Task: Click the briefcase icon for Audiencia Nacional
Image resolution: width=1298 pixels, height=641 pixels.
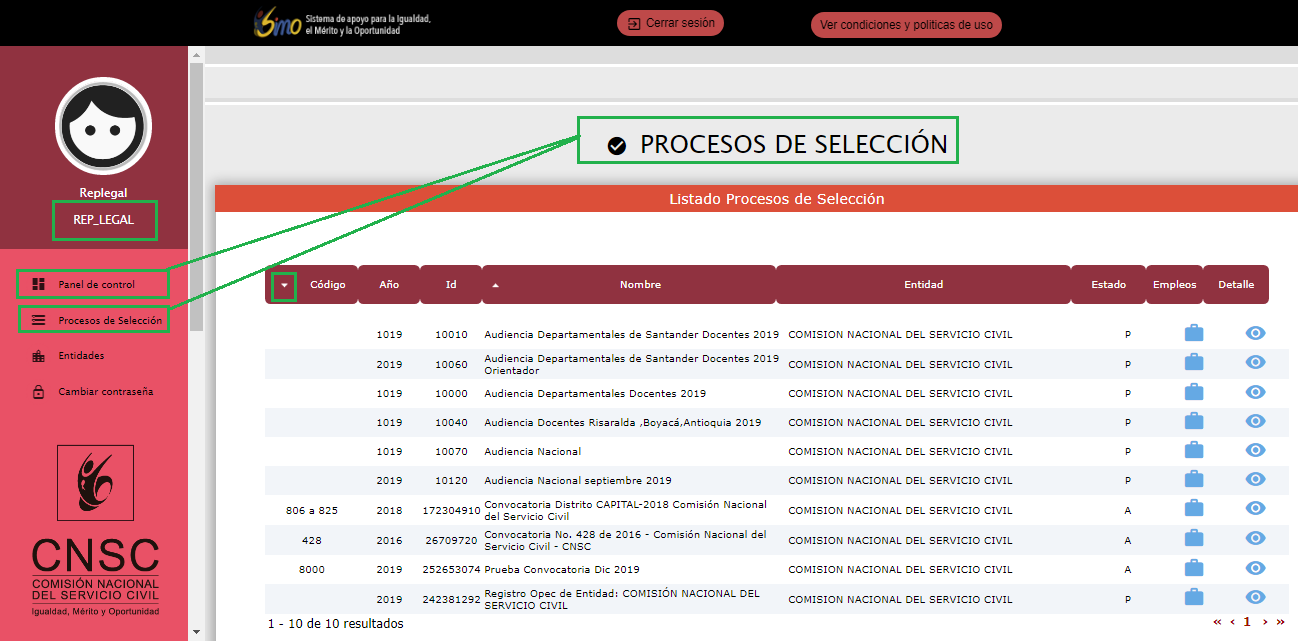Action: pyautogui.click(x=1193, y=451)
